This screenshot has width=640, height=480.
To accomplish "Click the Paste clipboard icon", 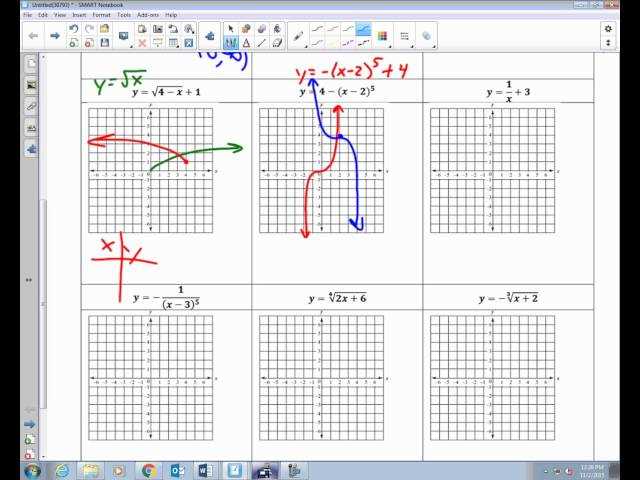I will tap(142, 29).
